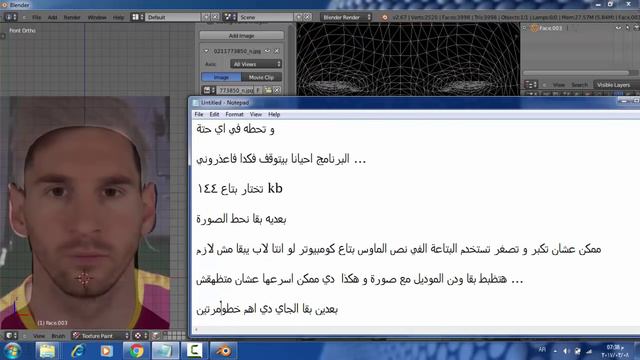Viewport: 640px width, 360px height.
Task: Open Blender Help menu
Action: coord(118,18)
